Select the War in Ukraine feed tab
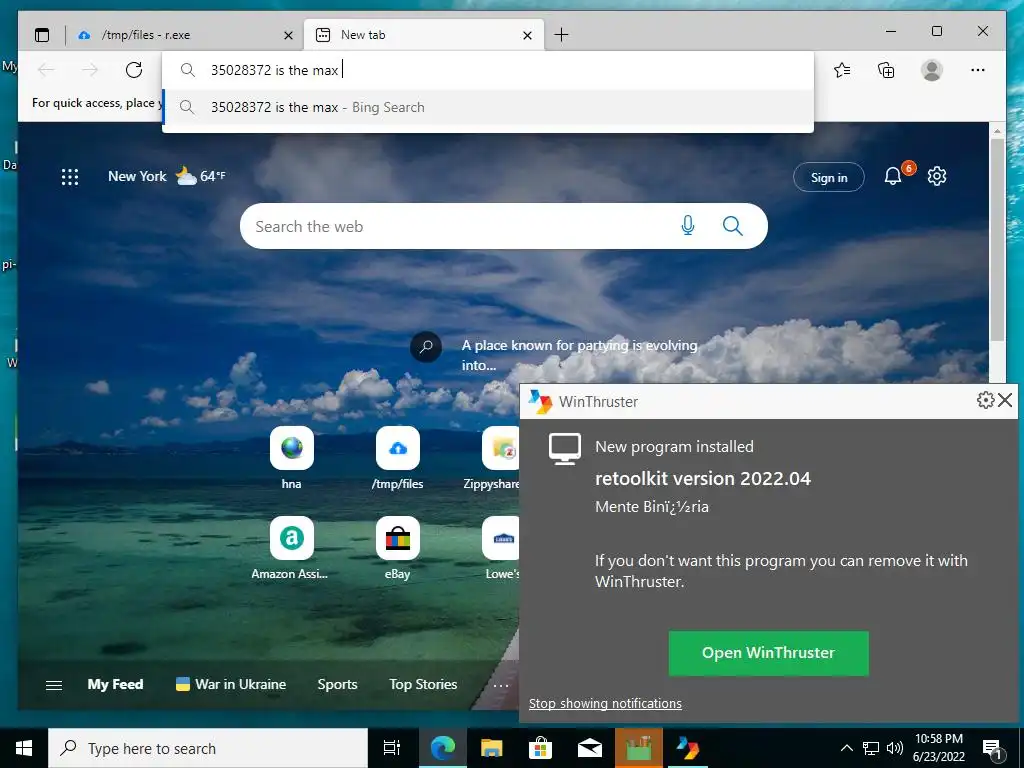 click(231, 684)
